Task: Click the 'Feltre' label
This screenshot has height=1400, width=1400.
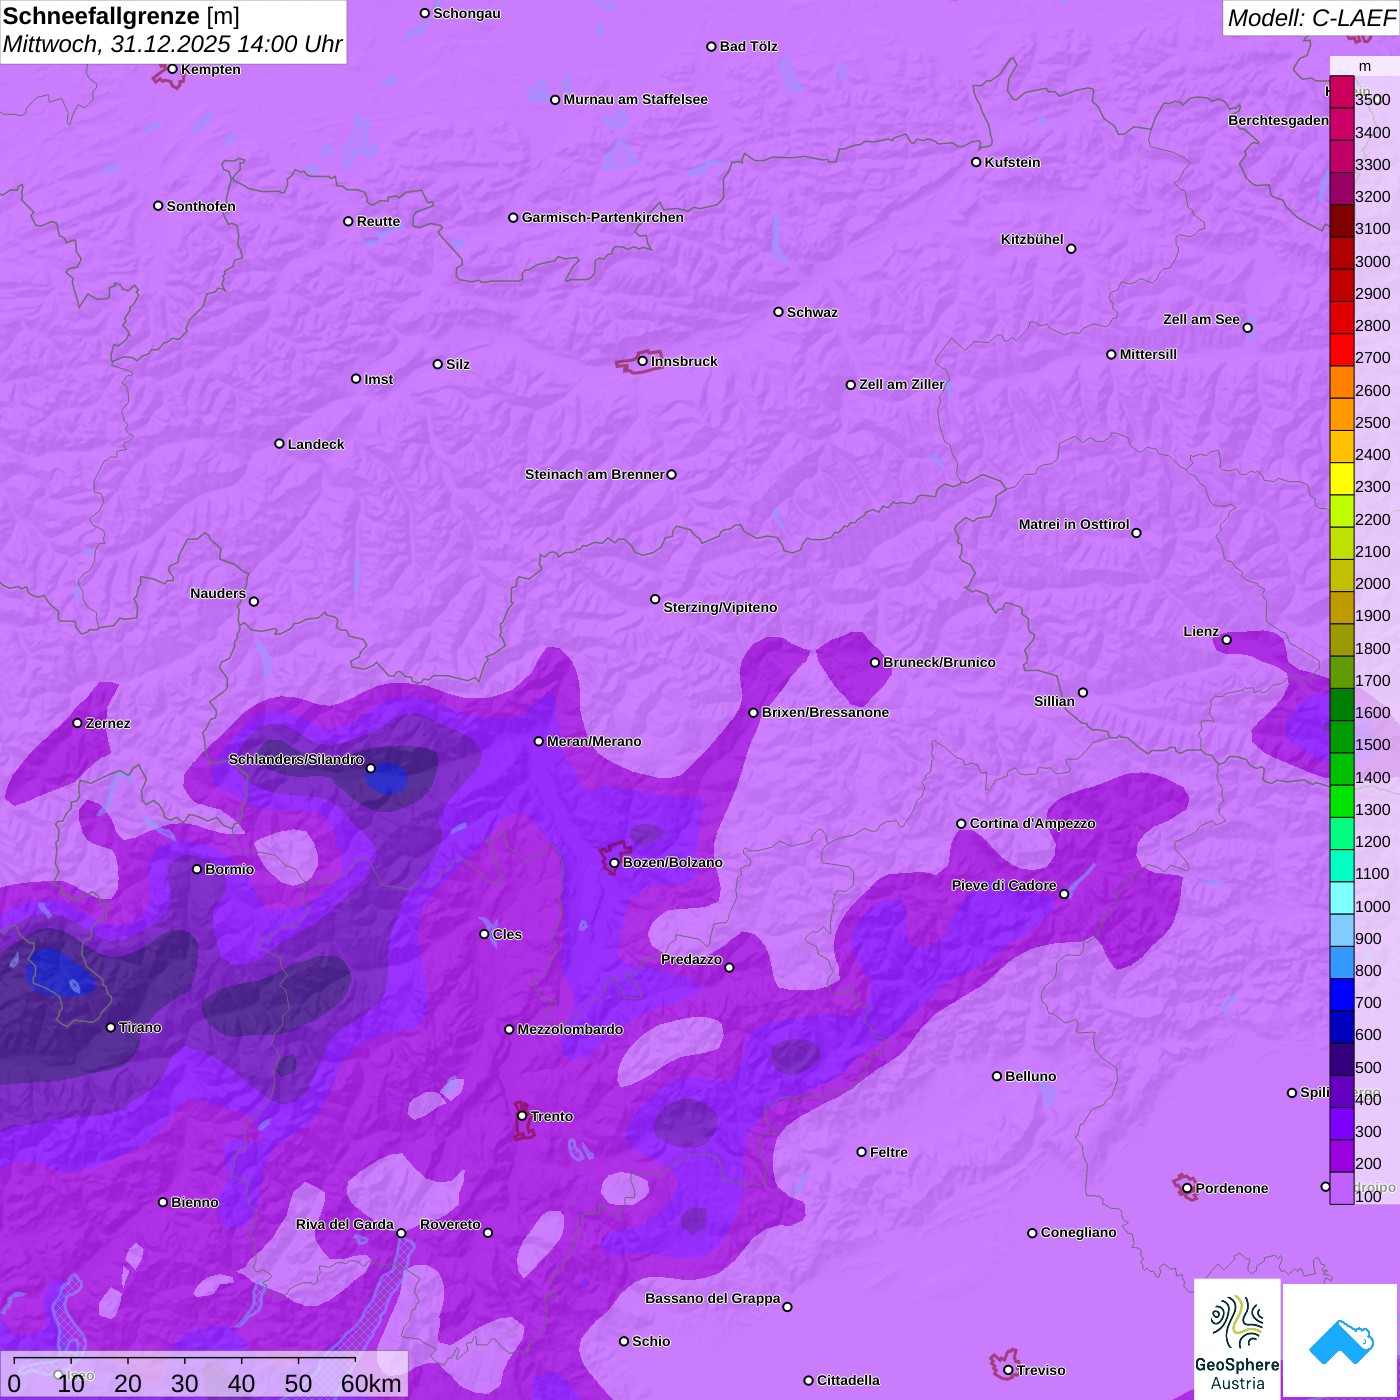Action: [x=889, y=1152]
